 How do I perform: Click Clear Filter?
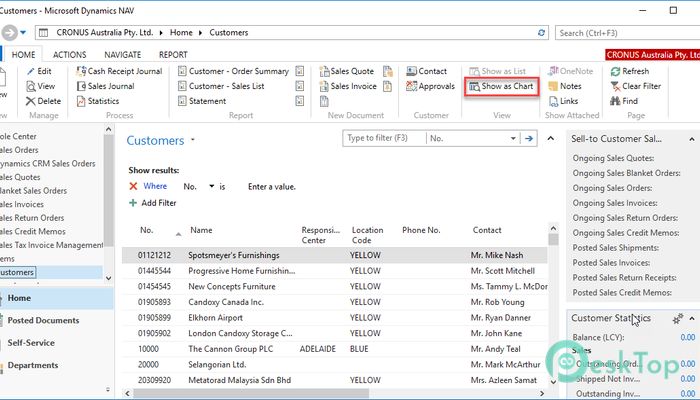click(635, 86)
